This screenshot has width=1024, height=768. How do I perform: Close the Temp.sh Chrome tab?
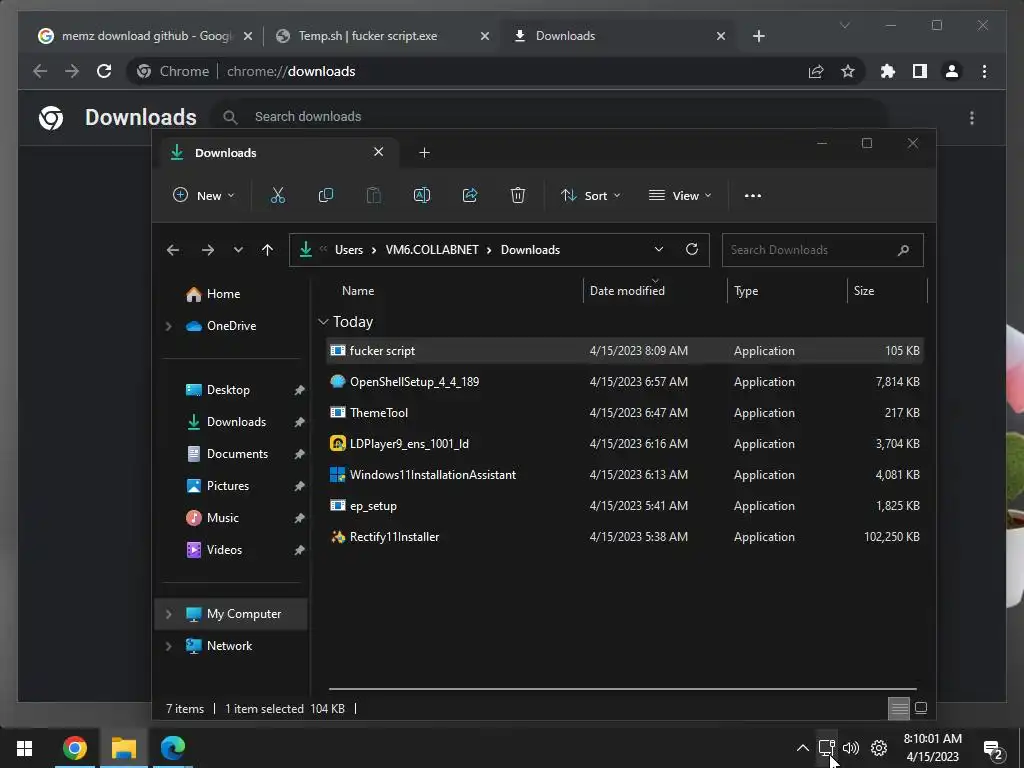pos(485,36)
